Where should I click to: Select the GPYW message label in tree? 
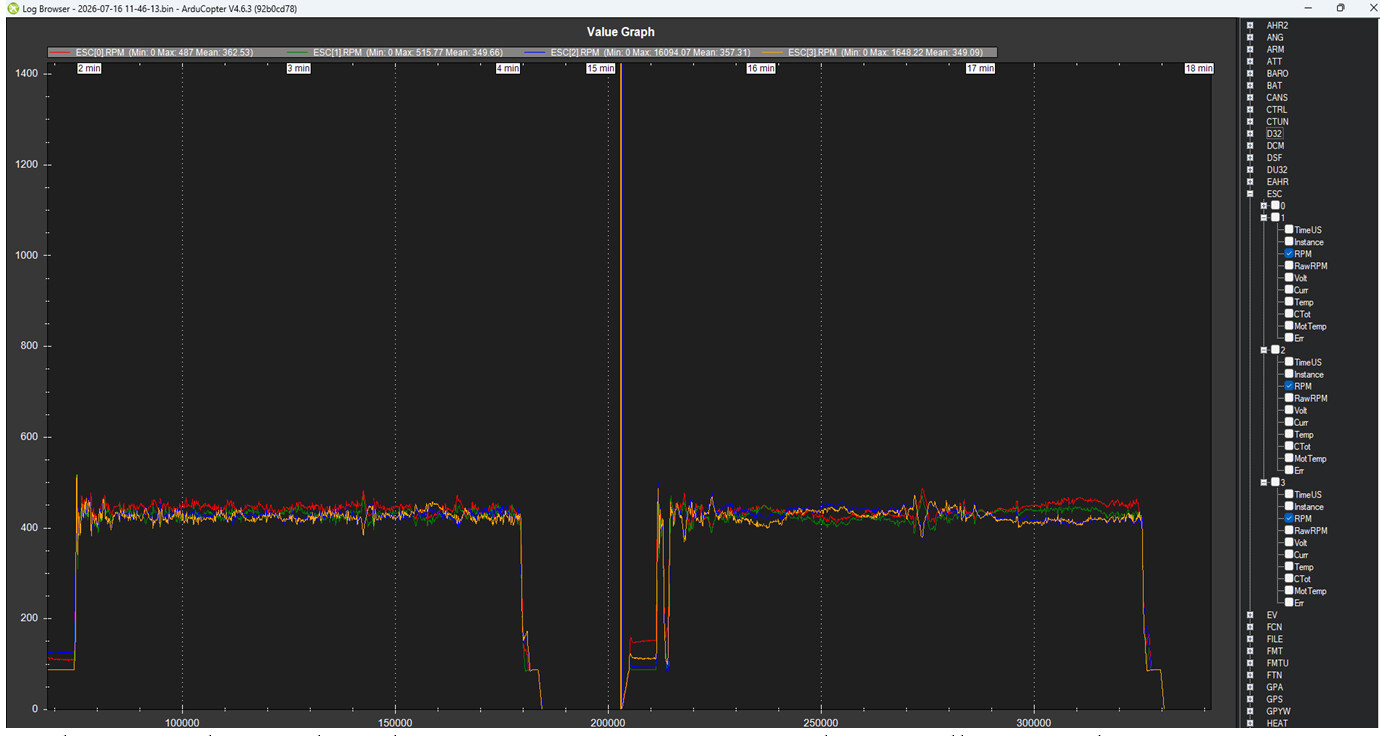pyautogui.click(x=1278, y=711)
